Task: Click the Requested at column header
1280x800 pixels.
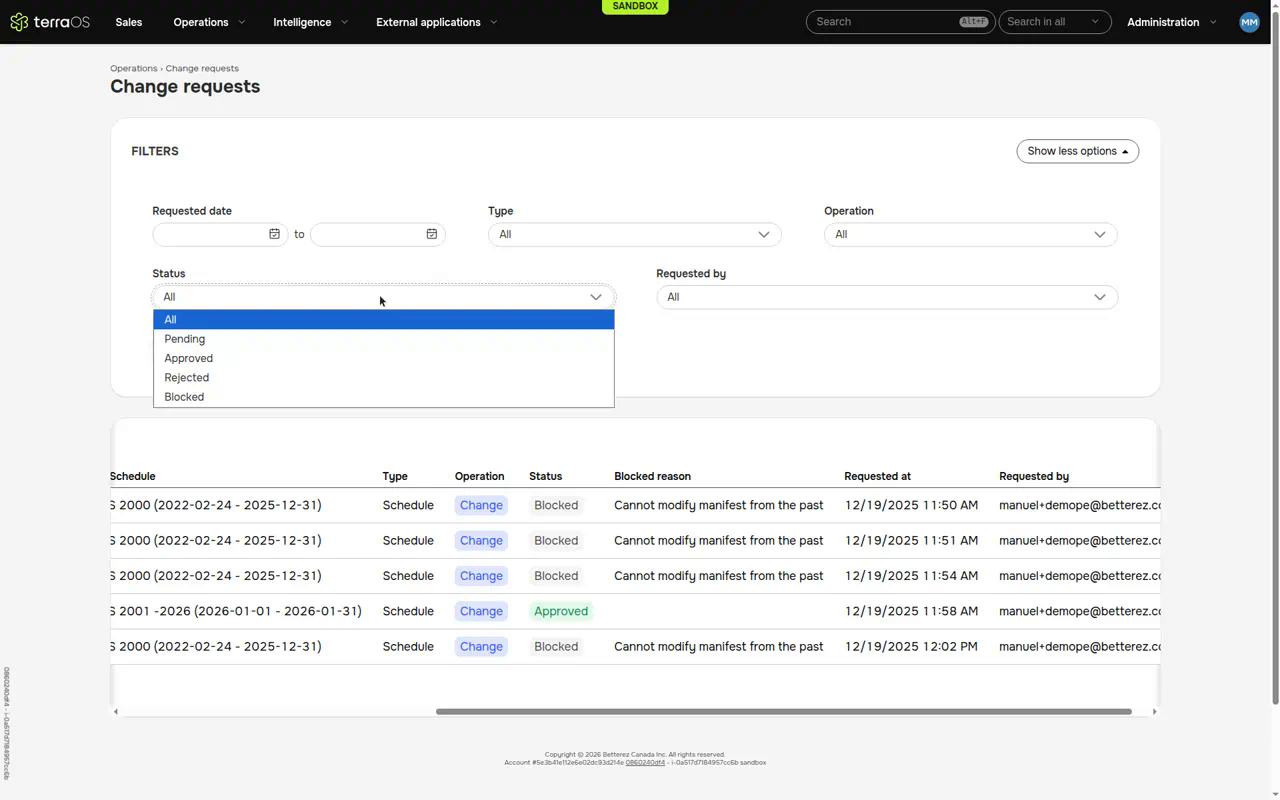Action: click(878, 477)
